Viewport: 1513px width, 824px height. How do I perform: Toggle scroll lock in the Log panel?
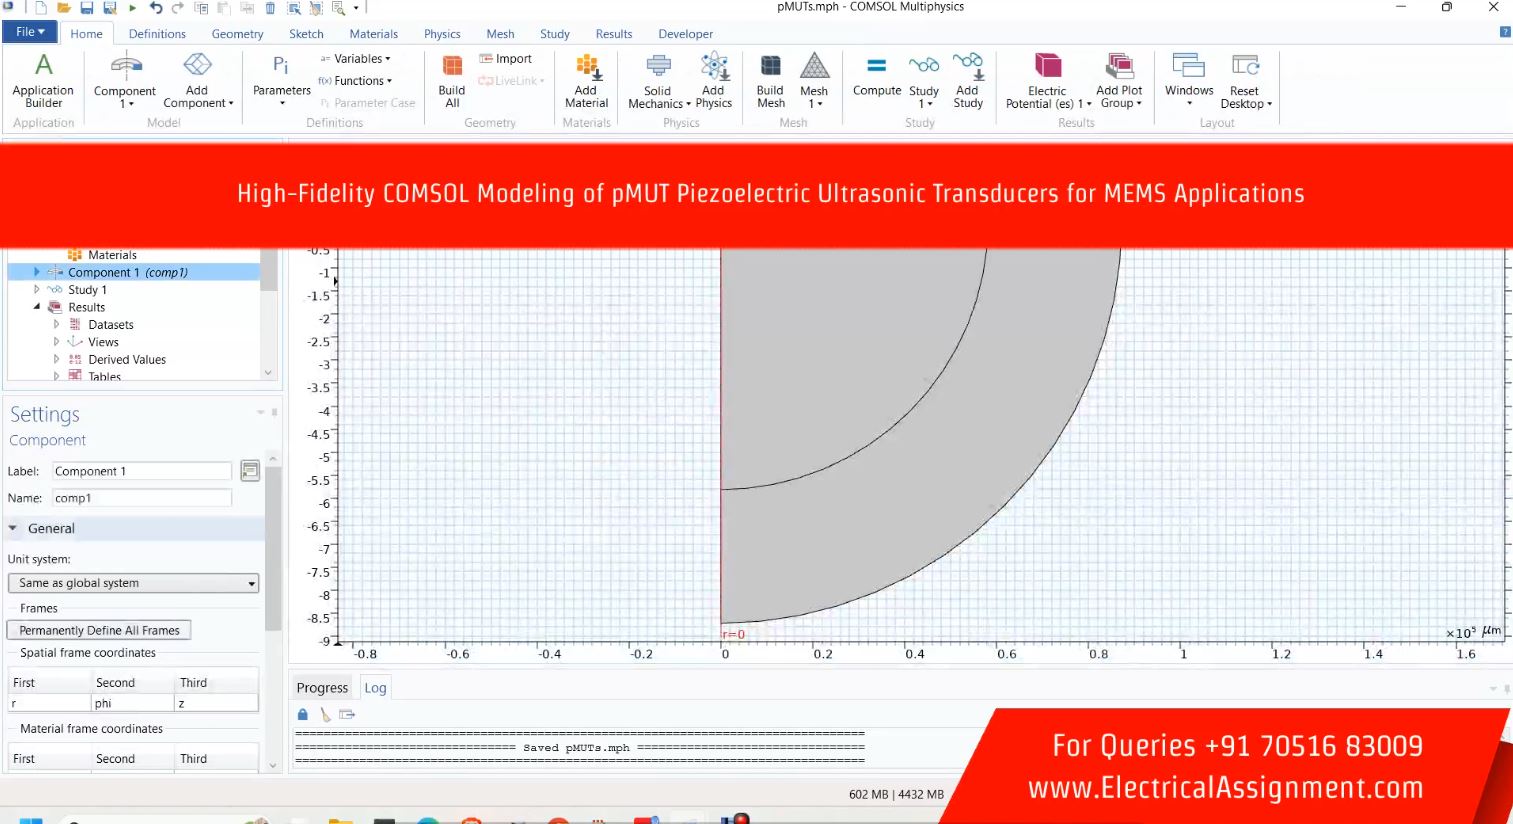[x=303, y=714]
